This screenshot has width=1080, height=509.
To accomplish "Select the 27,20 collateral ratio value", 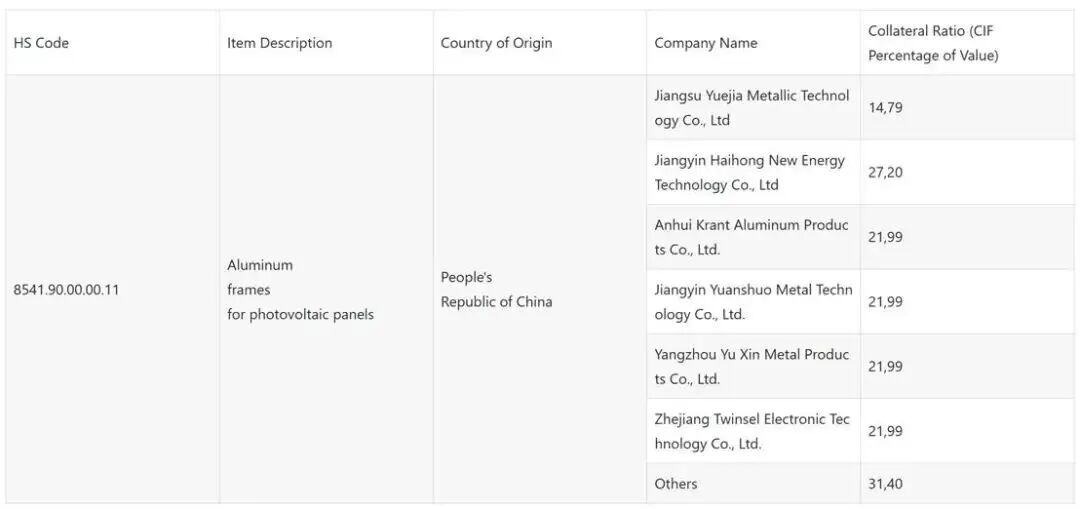I will pos(885,172).
